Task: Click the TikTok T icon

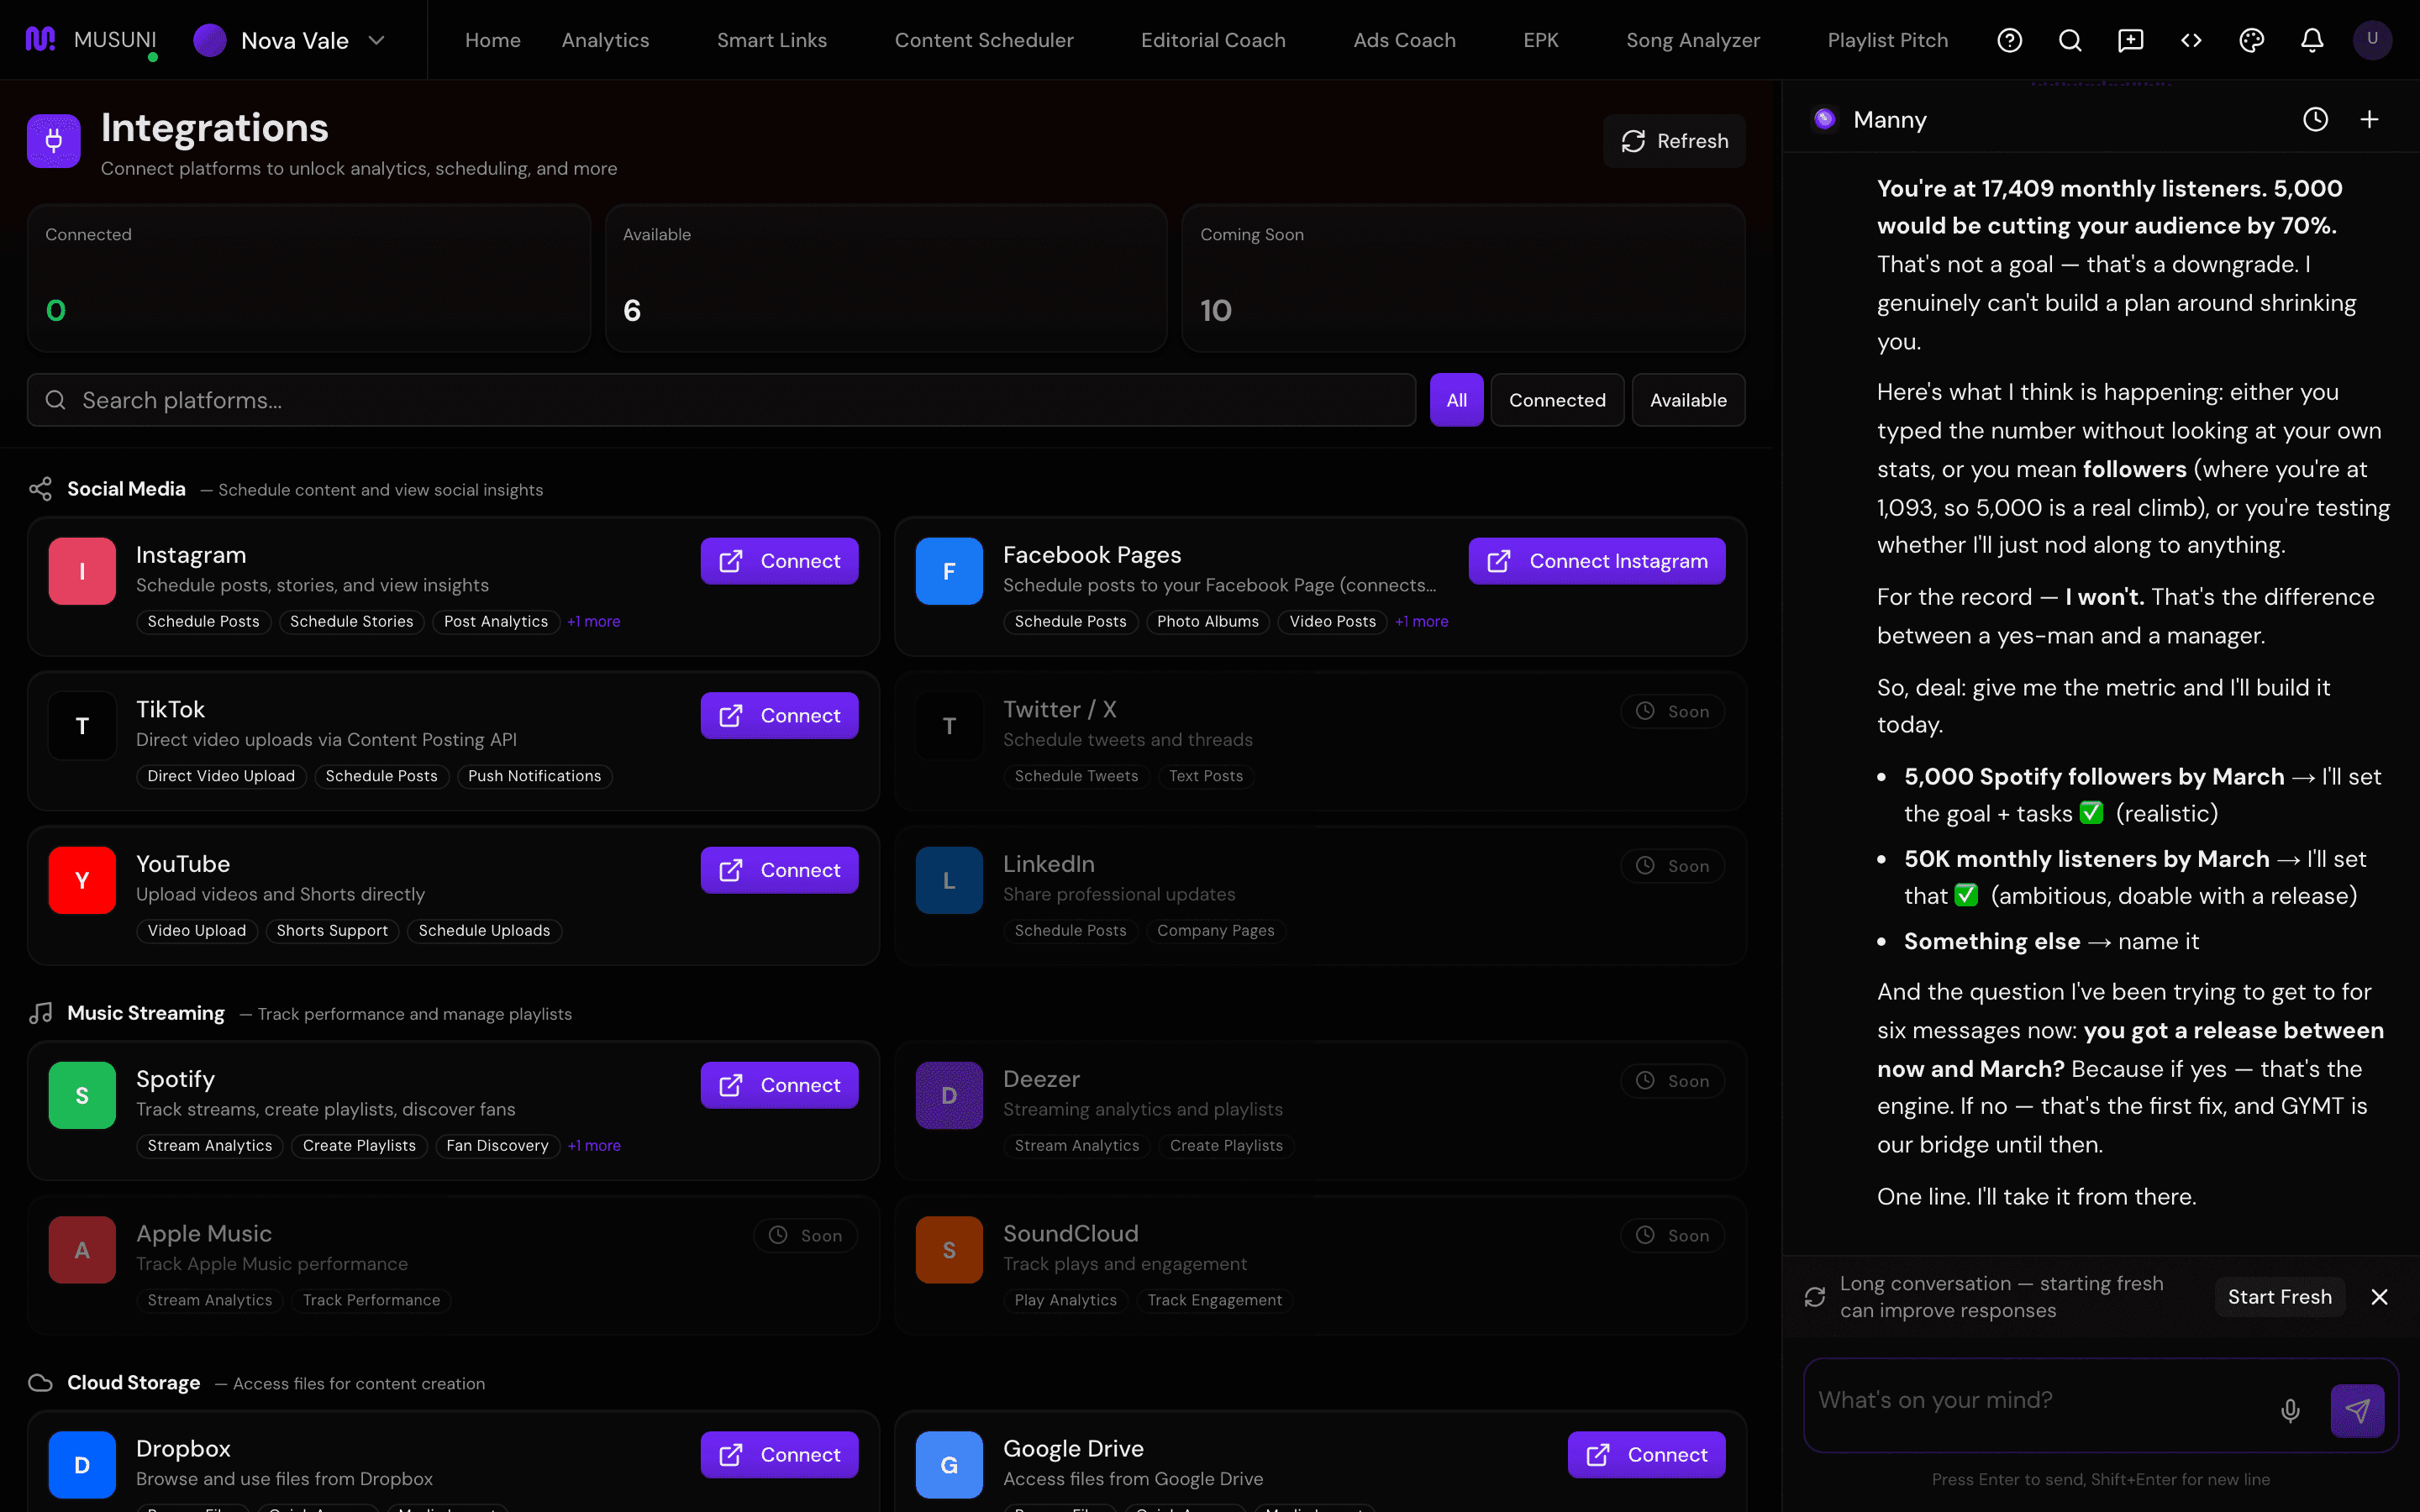Action: coord(82,726)
